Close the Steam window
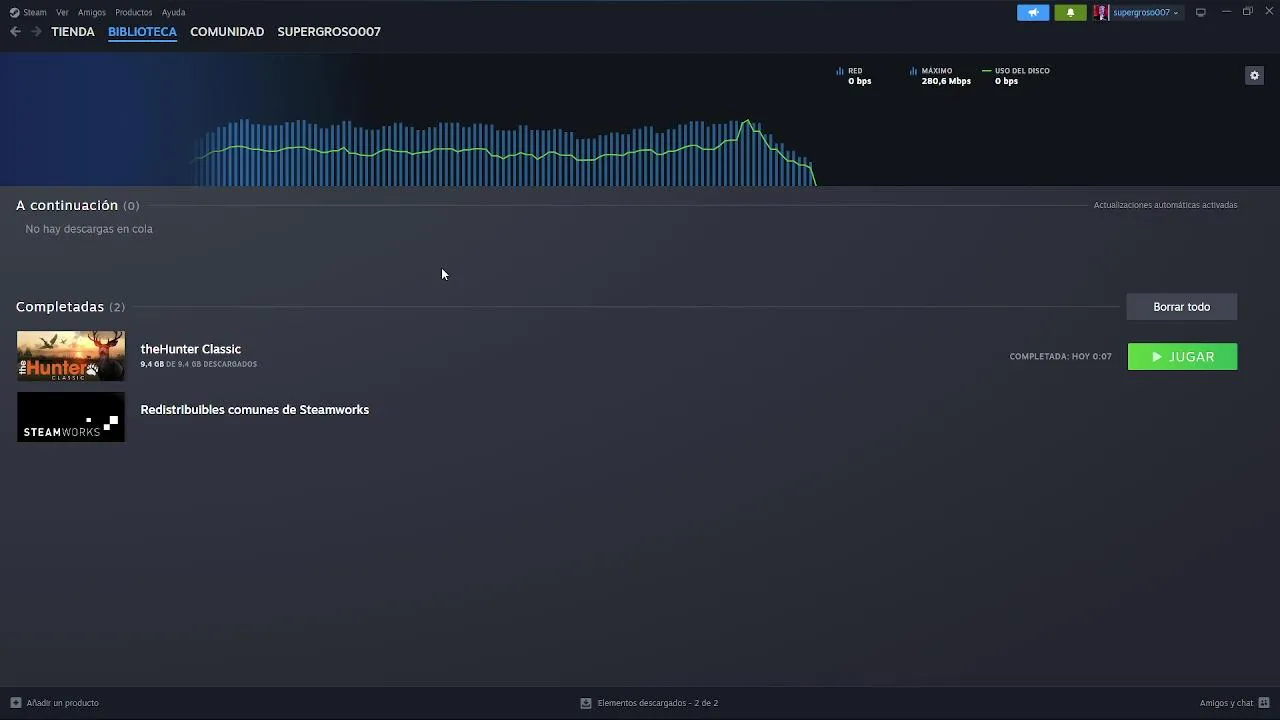 pyautogui.click(x=1268, y=12)
